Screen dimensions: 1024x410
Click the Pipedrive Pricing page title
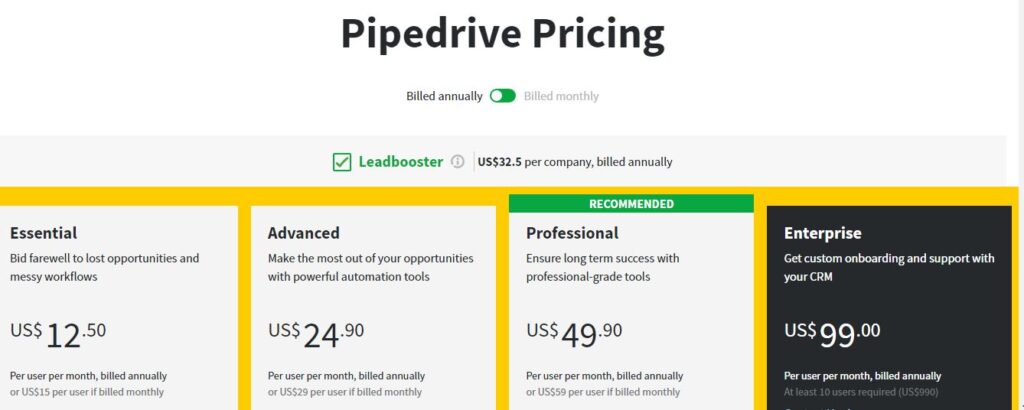[503, 34]
